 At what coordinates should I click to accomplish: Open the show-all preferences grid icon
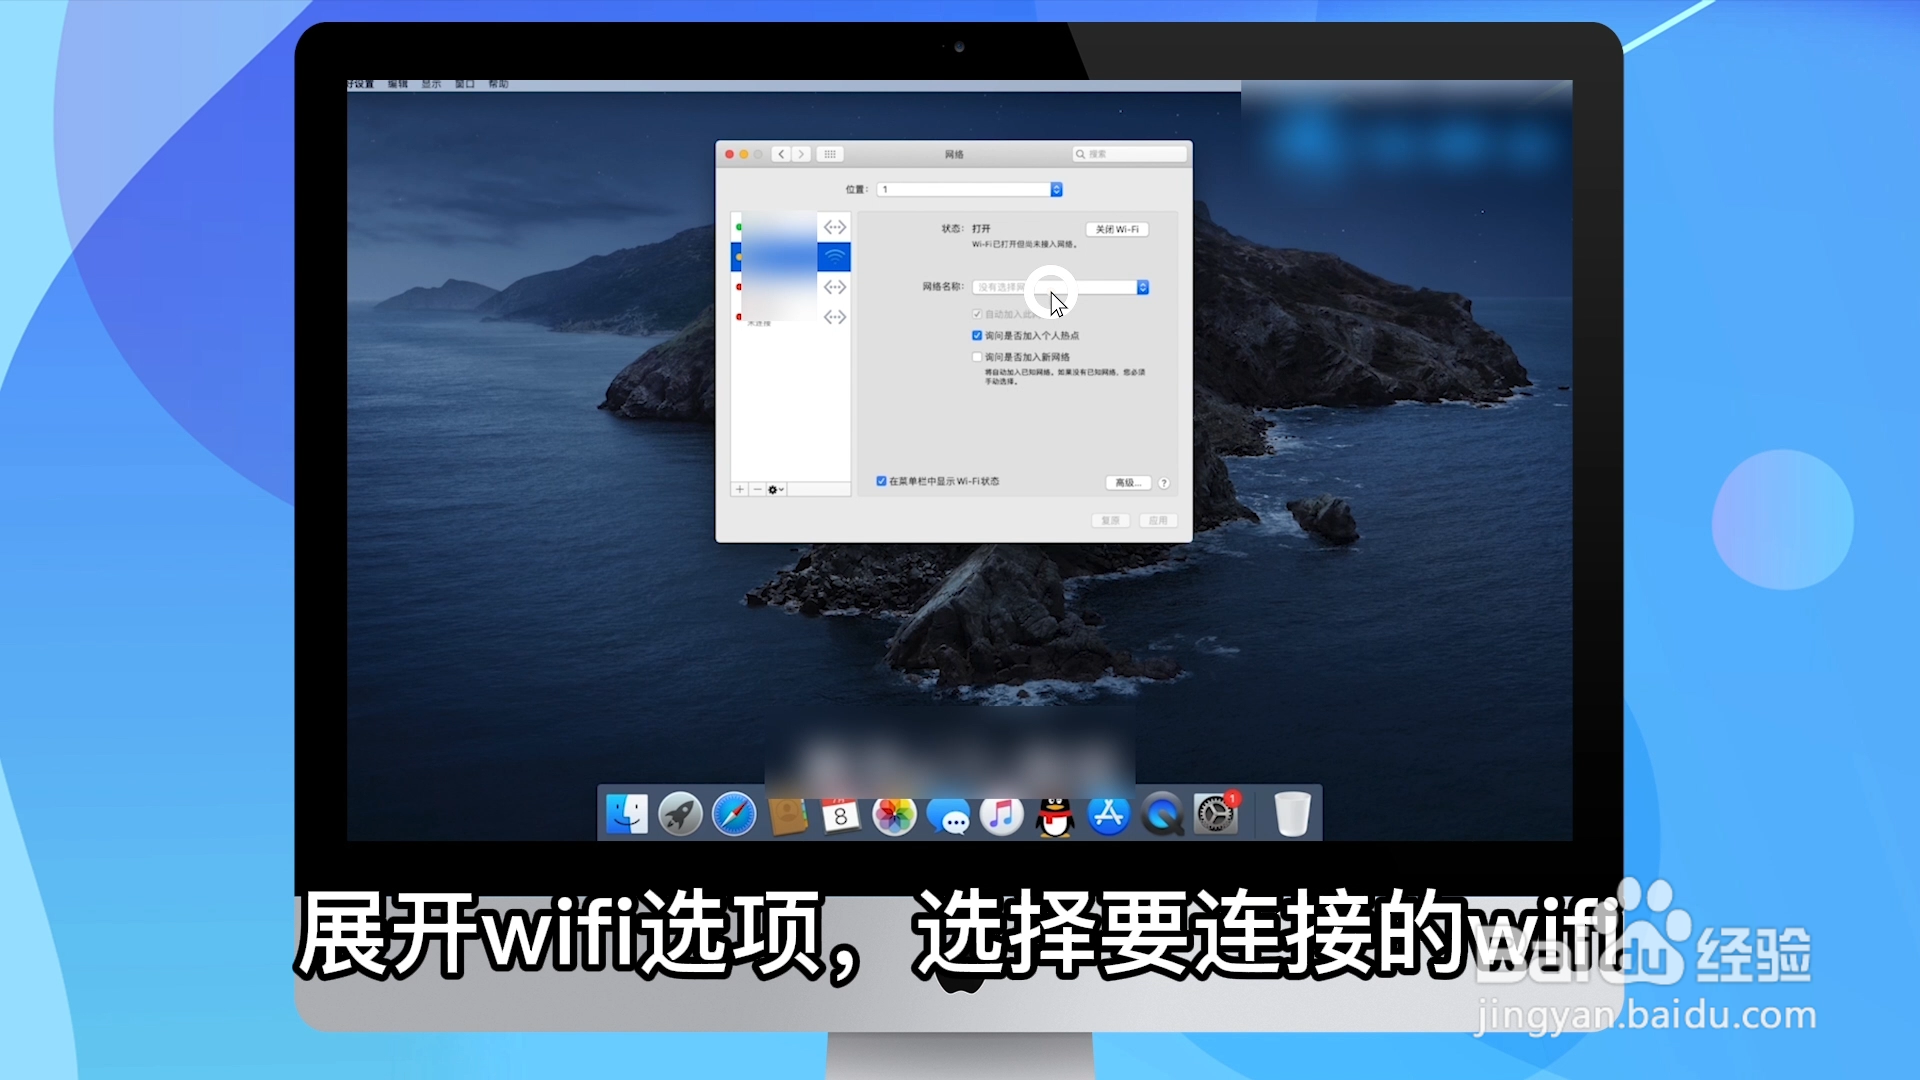pyautogui.click(x=830, y=154)
